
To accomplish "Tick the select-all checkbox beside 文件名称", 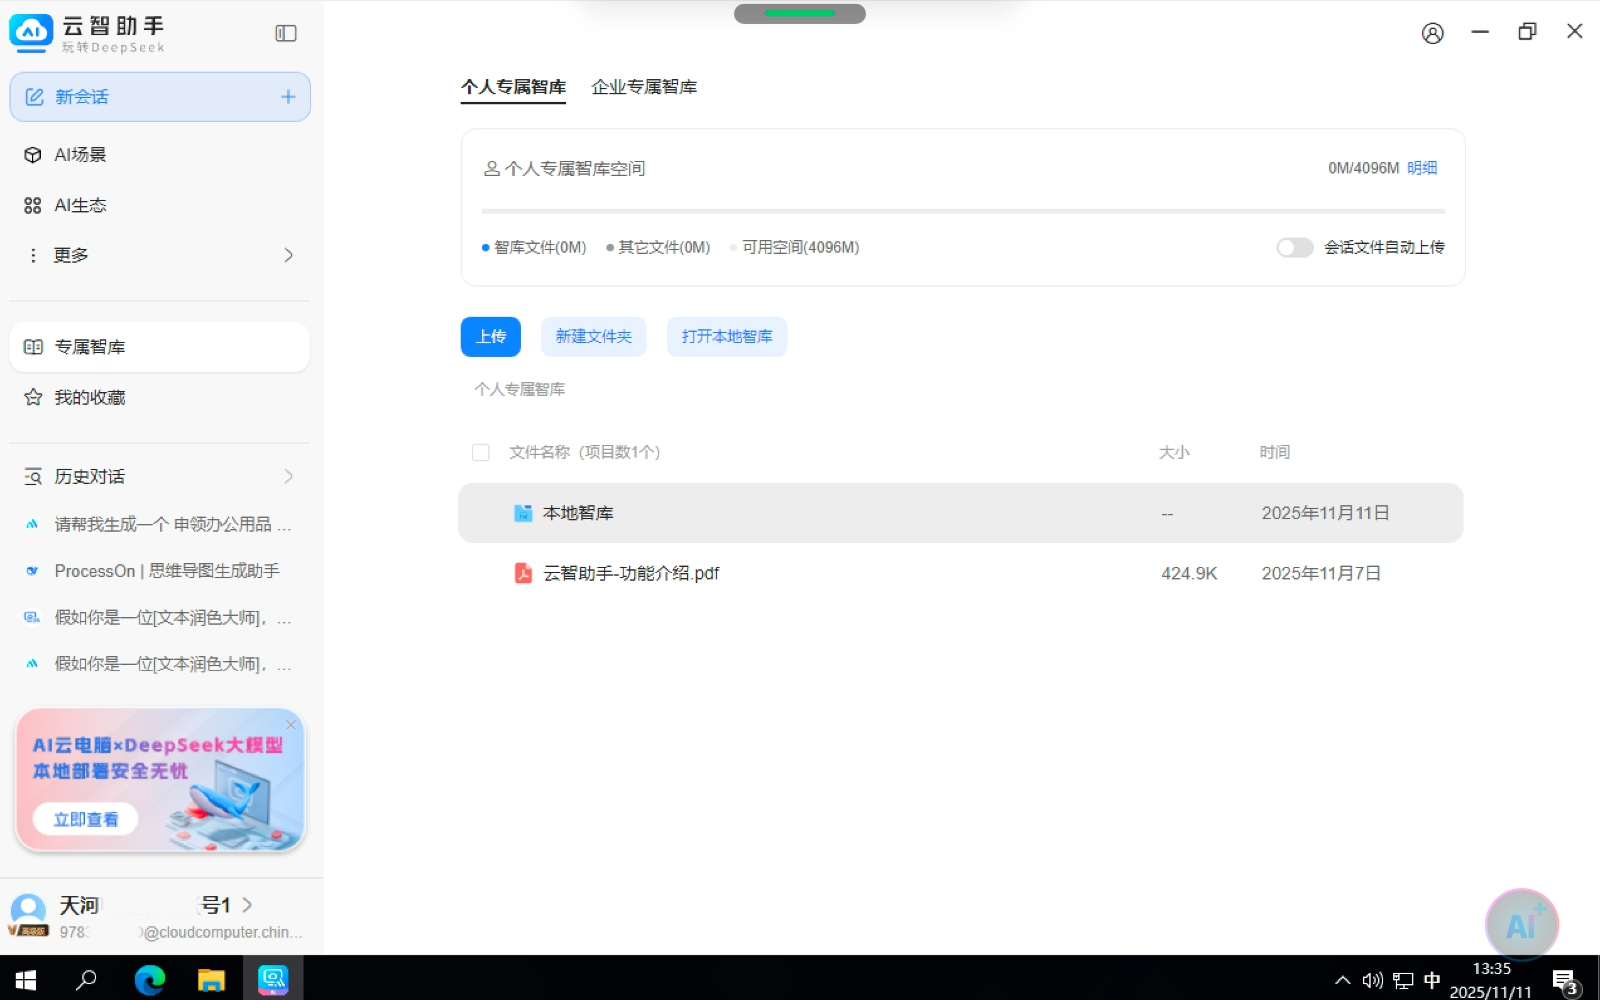I will pos(481,453).
